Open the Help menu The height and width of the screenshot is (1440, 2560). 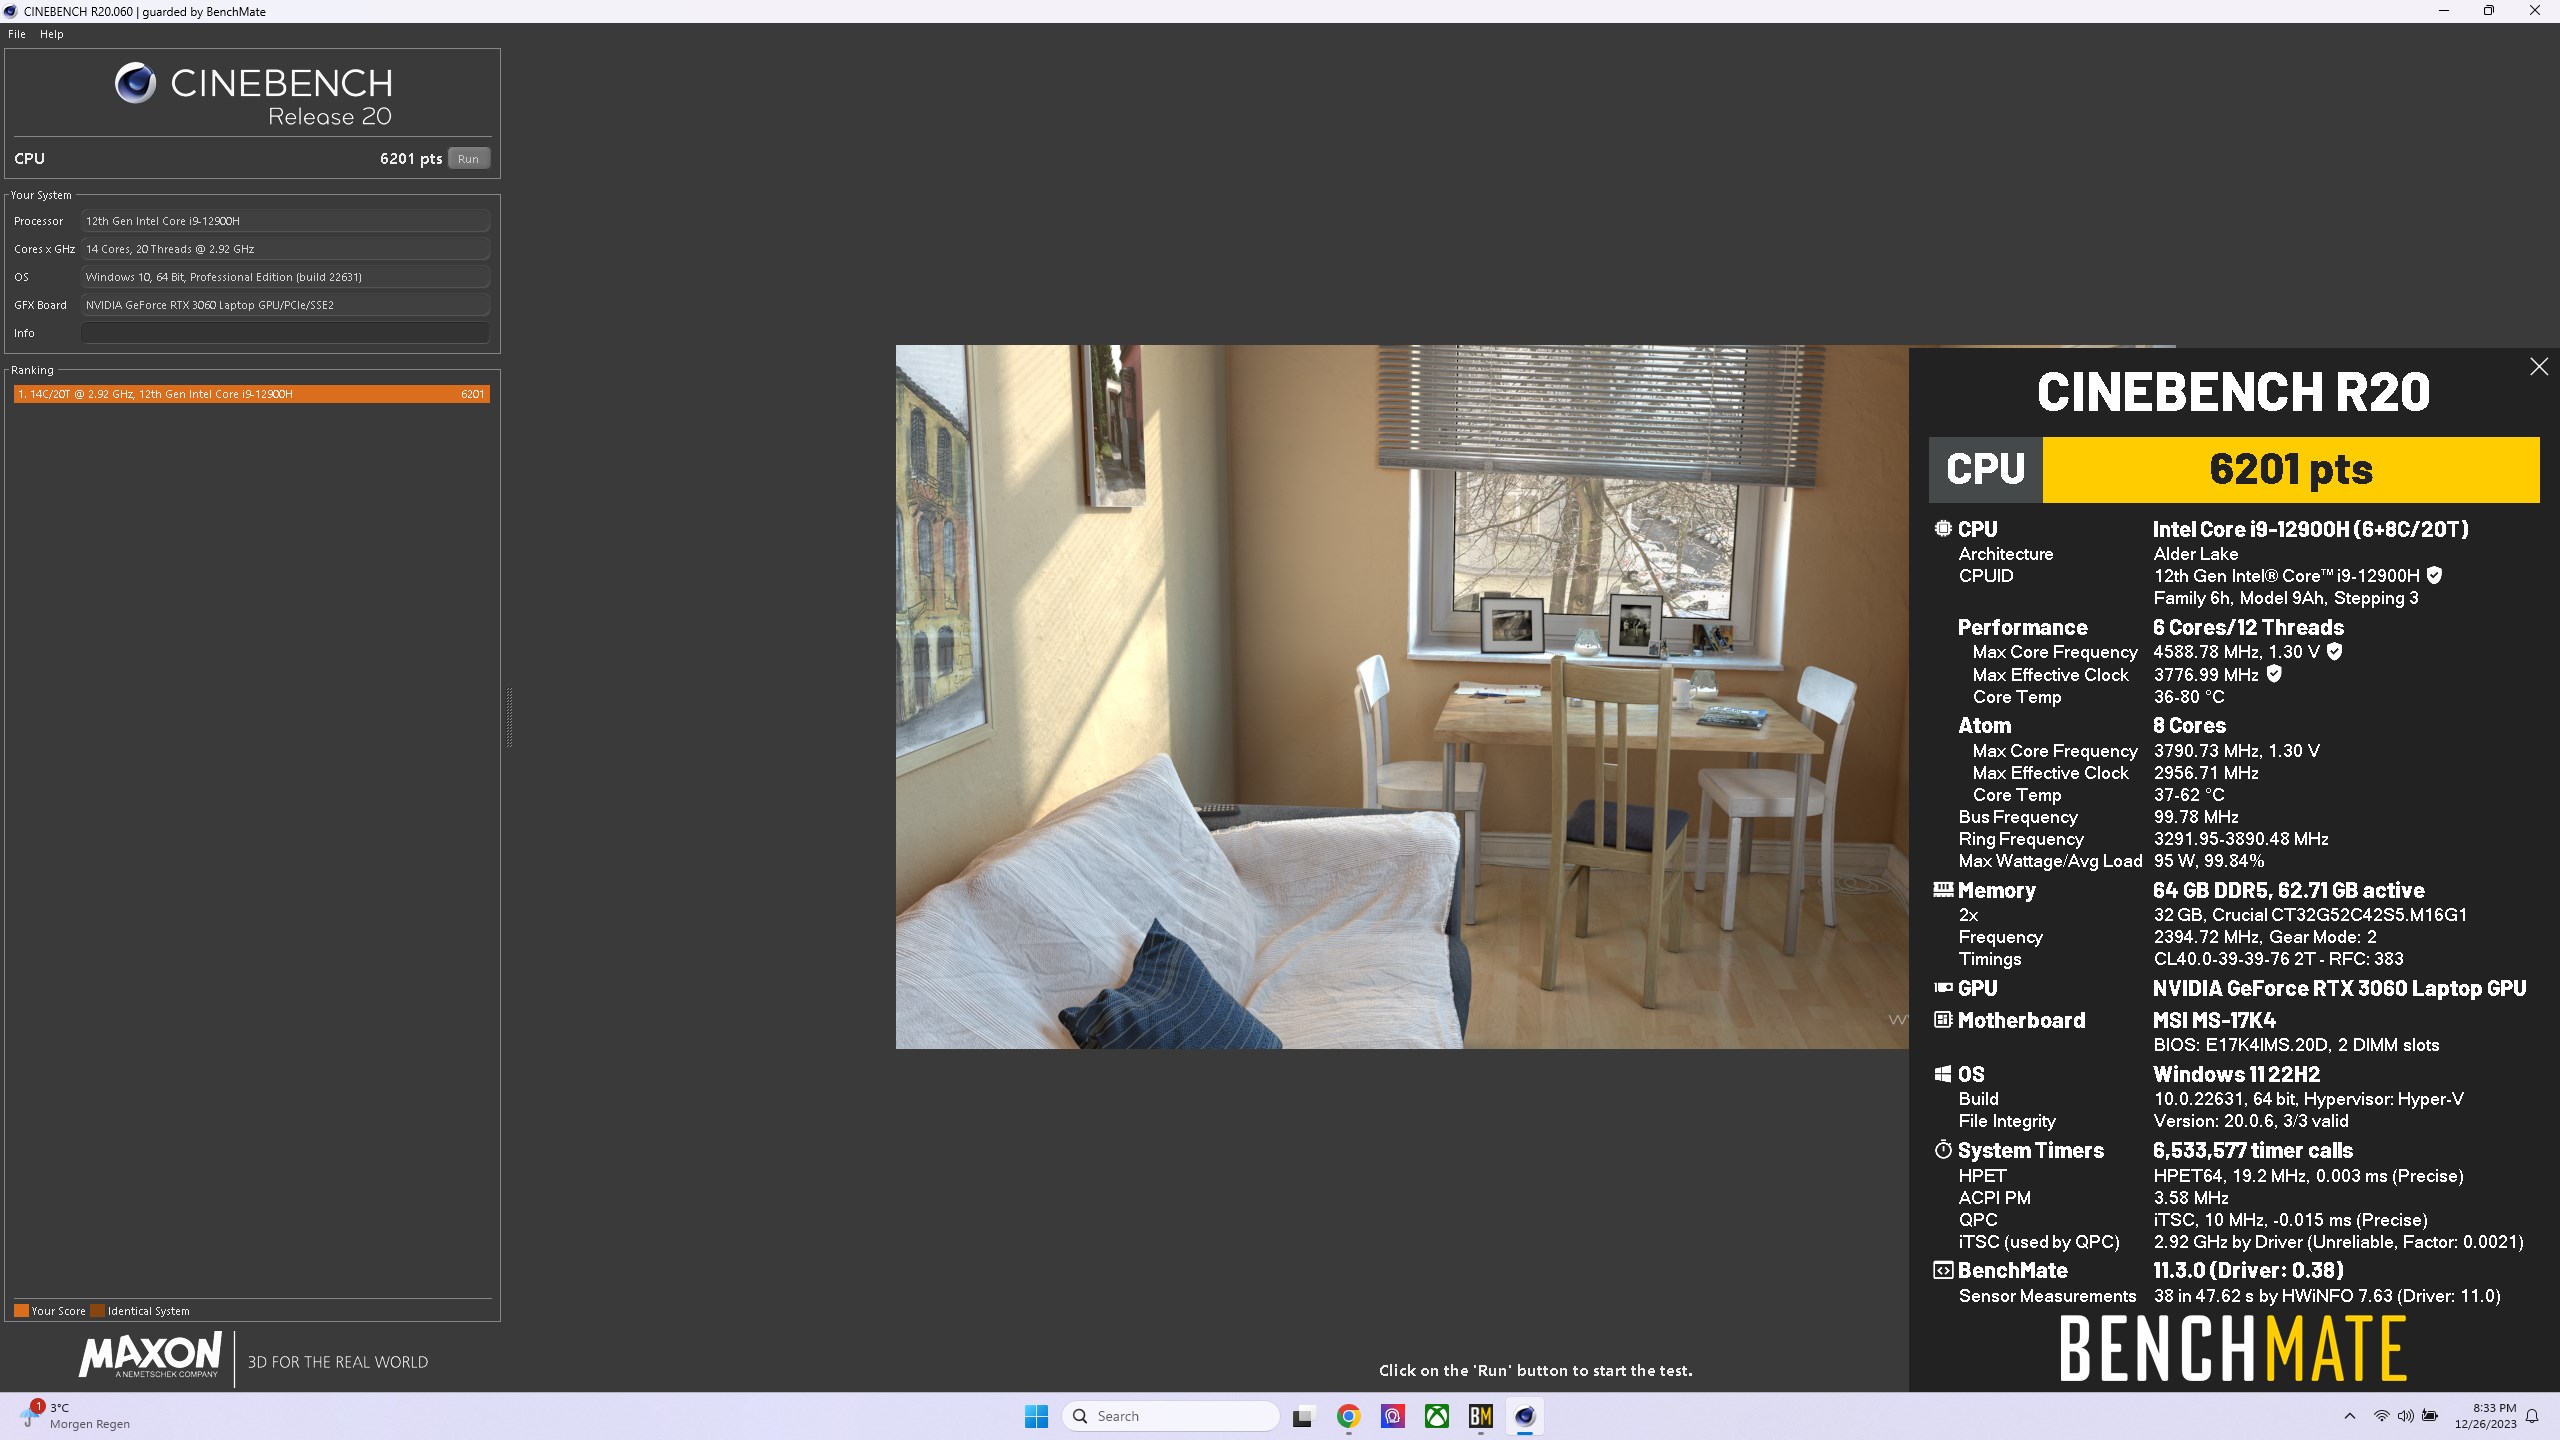point(52,34)
